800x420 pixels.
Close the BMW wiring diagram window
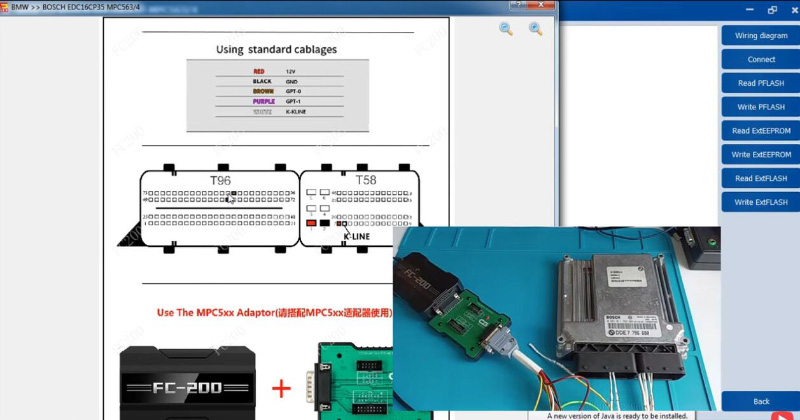pyautogui.click(x=541, y=5)
